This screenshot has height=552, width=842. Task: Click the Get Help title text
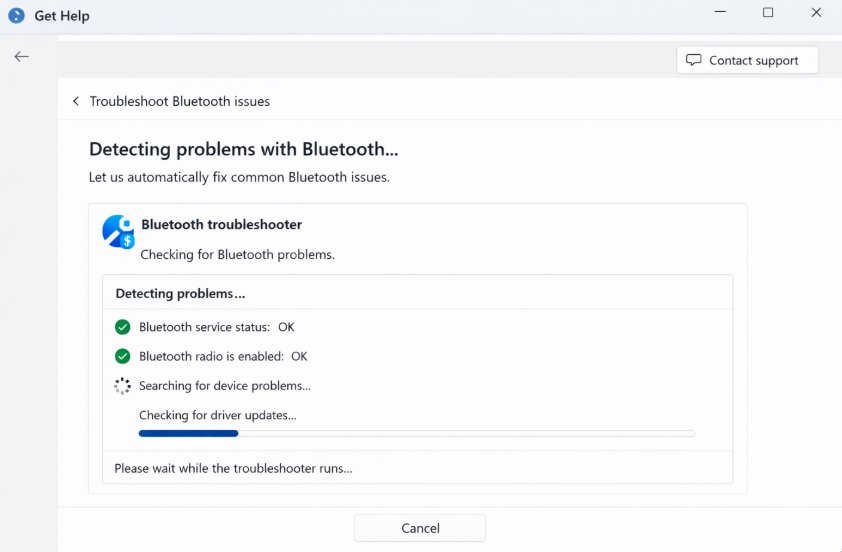[x=62, y=16]
